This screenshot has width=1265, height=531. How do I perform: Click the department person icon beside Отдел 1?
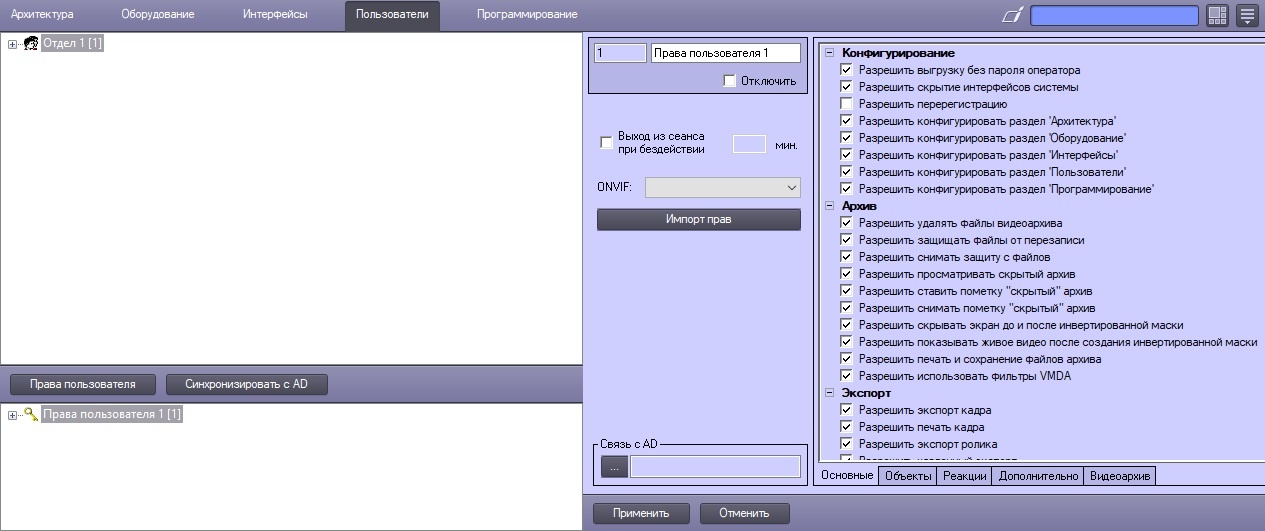click(30, 43)
